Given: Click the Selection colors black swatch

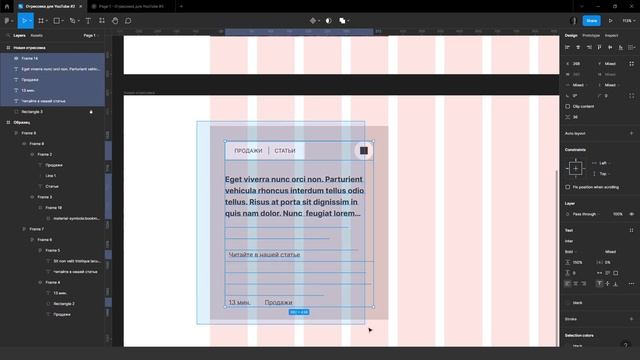Looking at the screenshot, I should coord(567,346).
